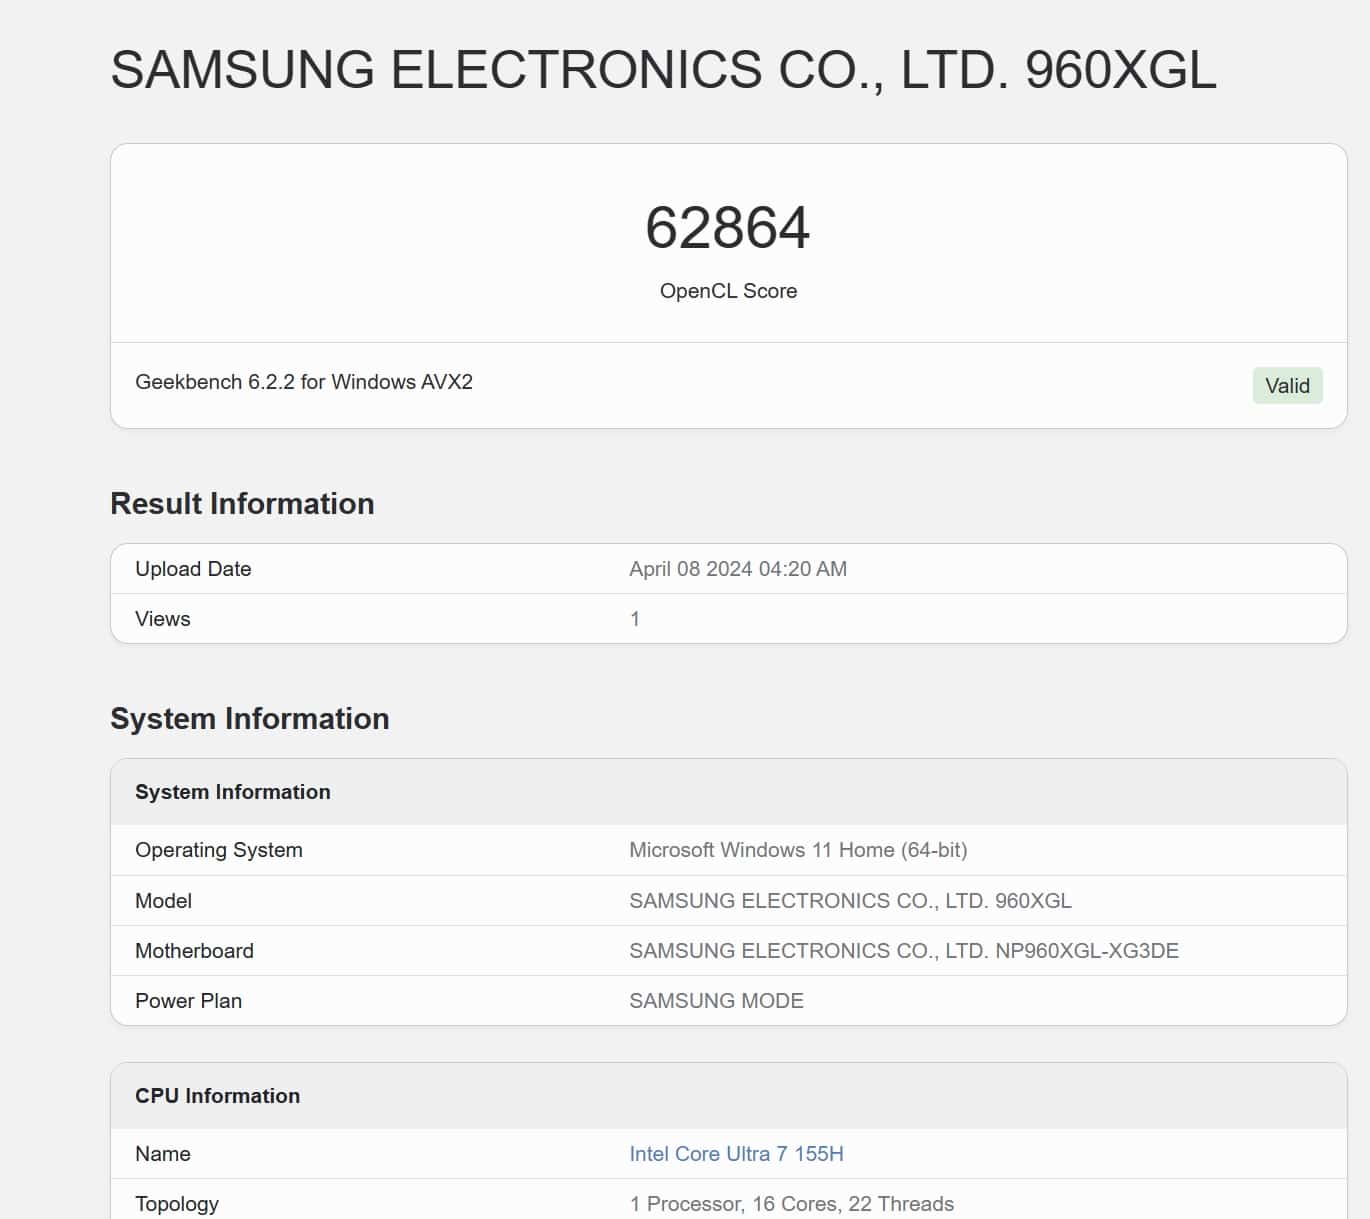Screen dimensions: 1370x1219
Task: Click the Views row label
Action: tap(163, 619)
